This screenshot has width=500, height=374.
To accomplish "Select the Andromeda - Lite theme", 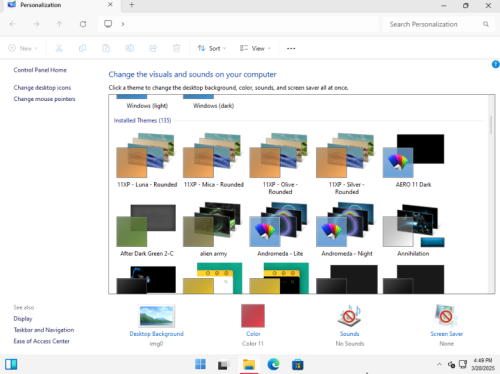I will [280, 230].
